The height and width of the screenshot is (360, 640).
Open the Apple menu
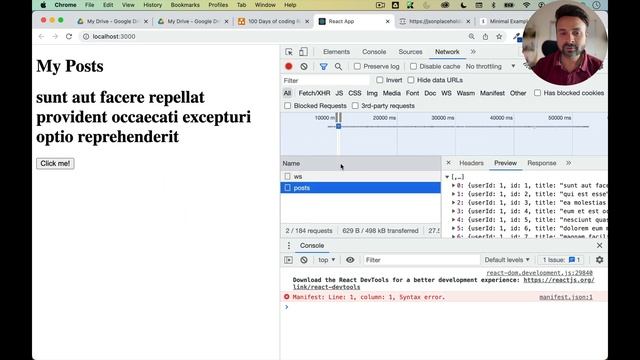(x=43, y=5)
